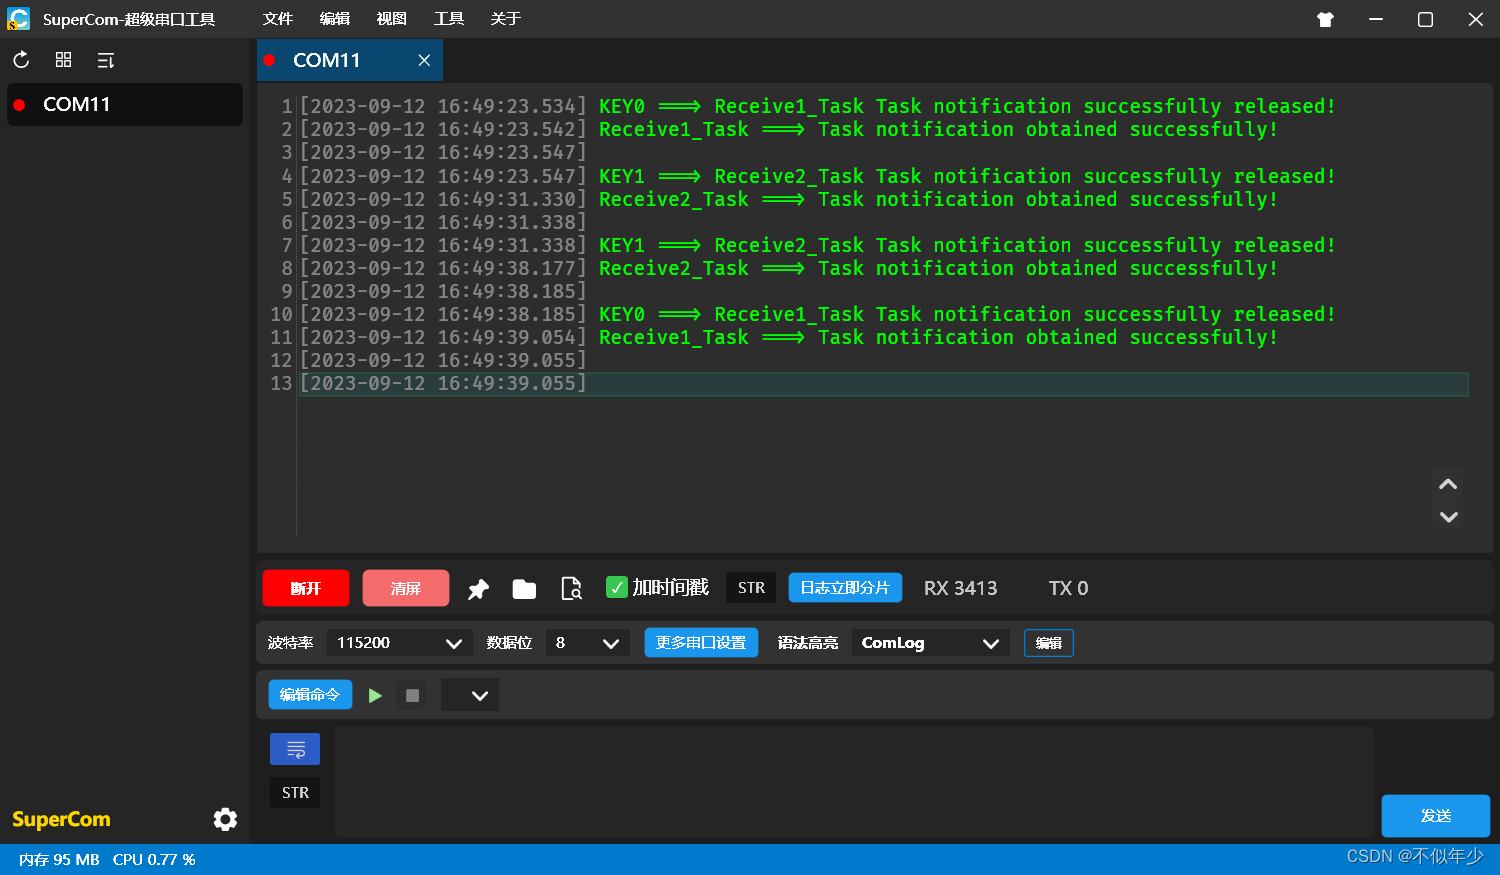This screenshot has width=1500, height=875.
Task: Click log line 10 KEY0 message
Action: (967, 315)
